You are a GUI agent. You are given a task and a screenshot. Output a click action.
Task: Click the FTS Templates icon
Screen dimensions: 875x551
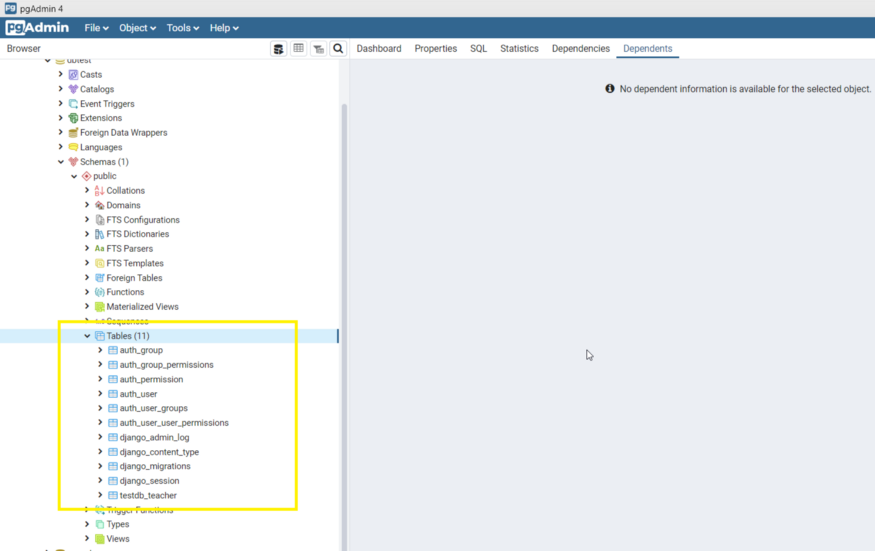99,263
